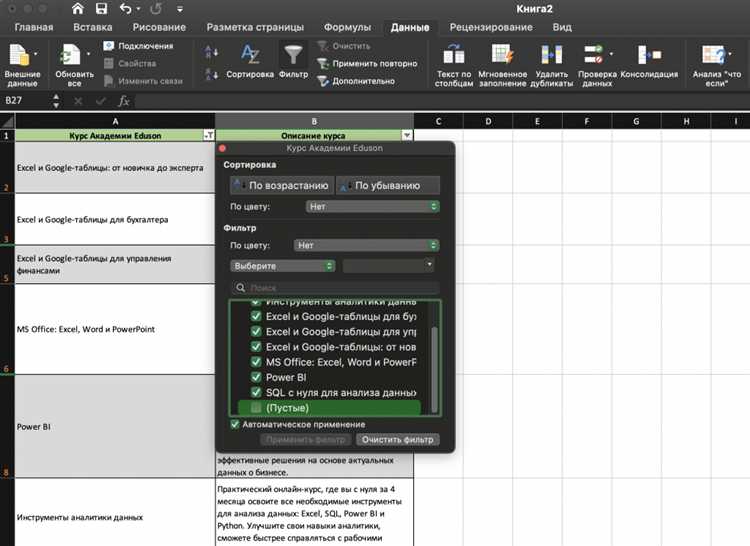Open the Консолидация tool

[649, 55]
